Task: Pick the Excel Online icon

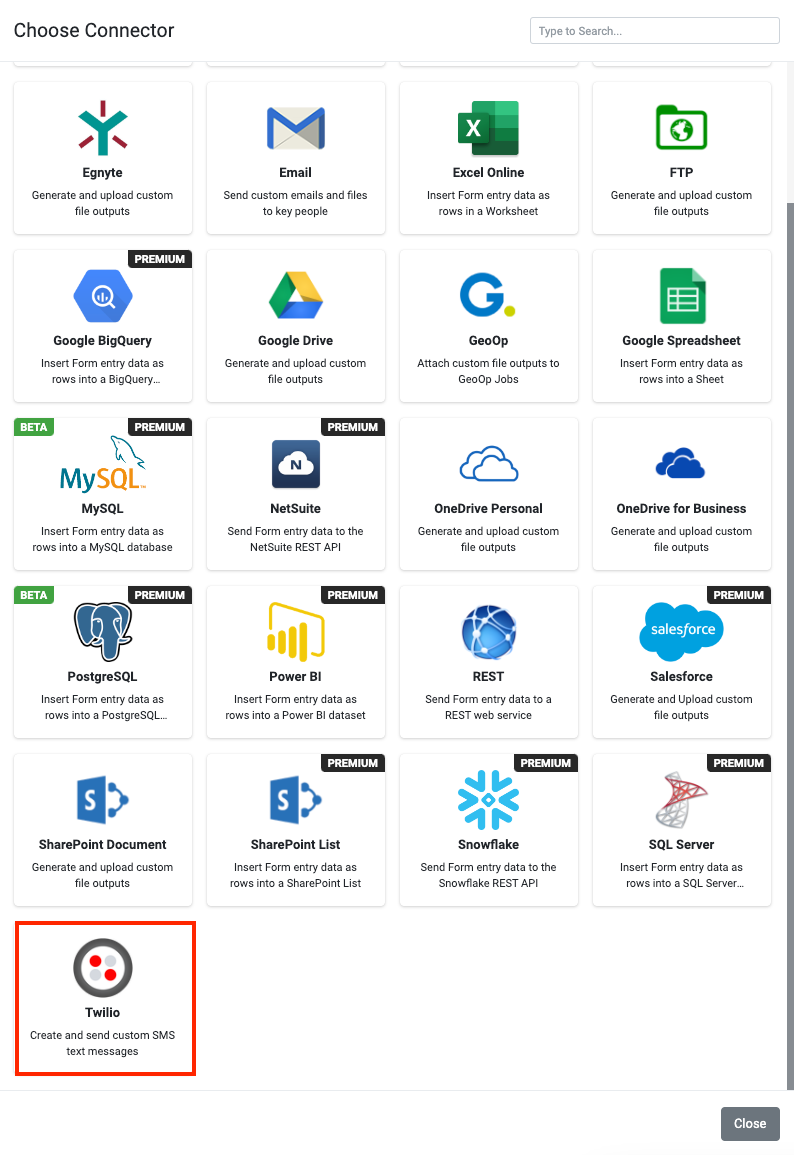Action: 488,128
